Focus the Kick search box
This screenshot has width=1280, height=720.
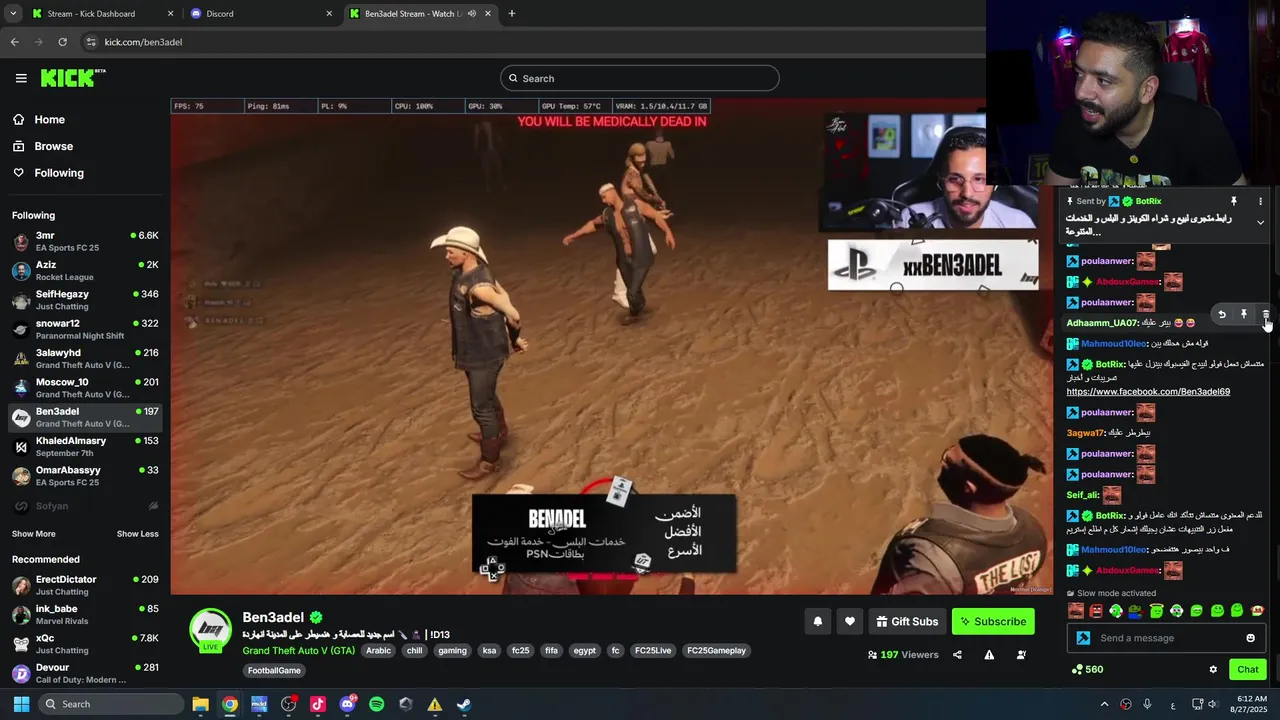[x=640, y=78]
